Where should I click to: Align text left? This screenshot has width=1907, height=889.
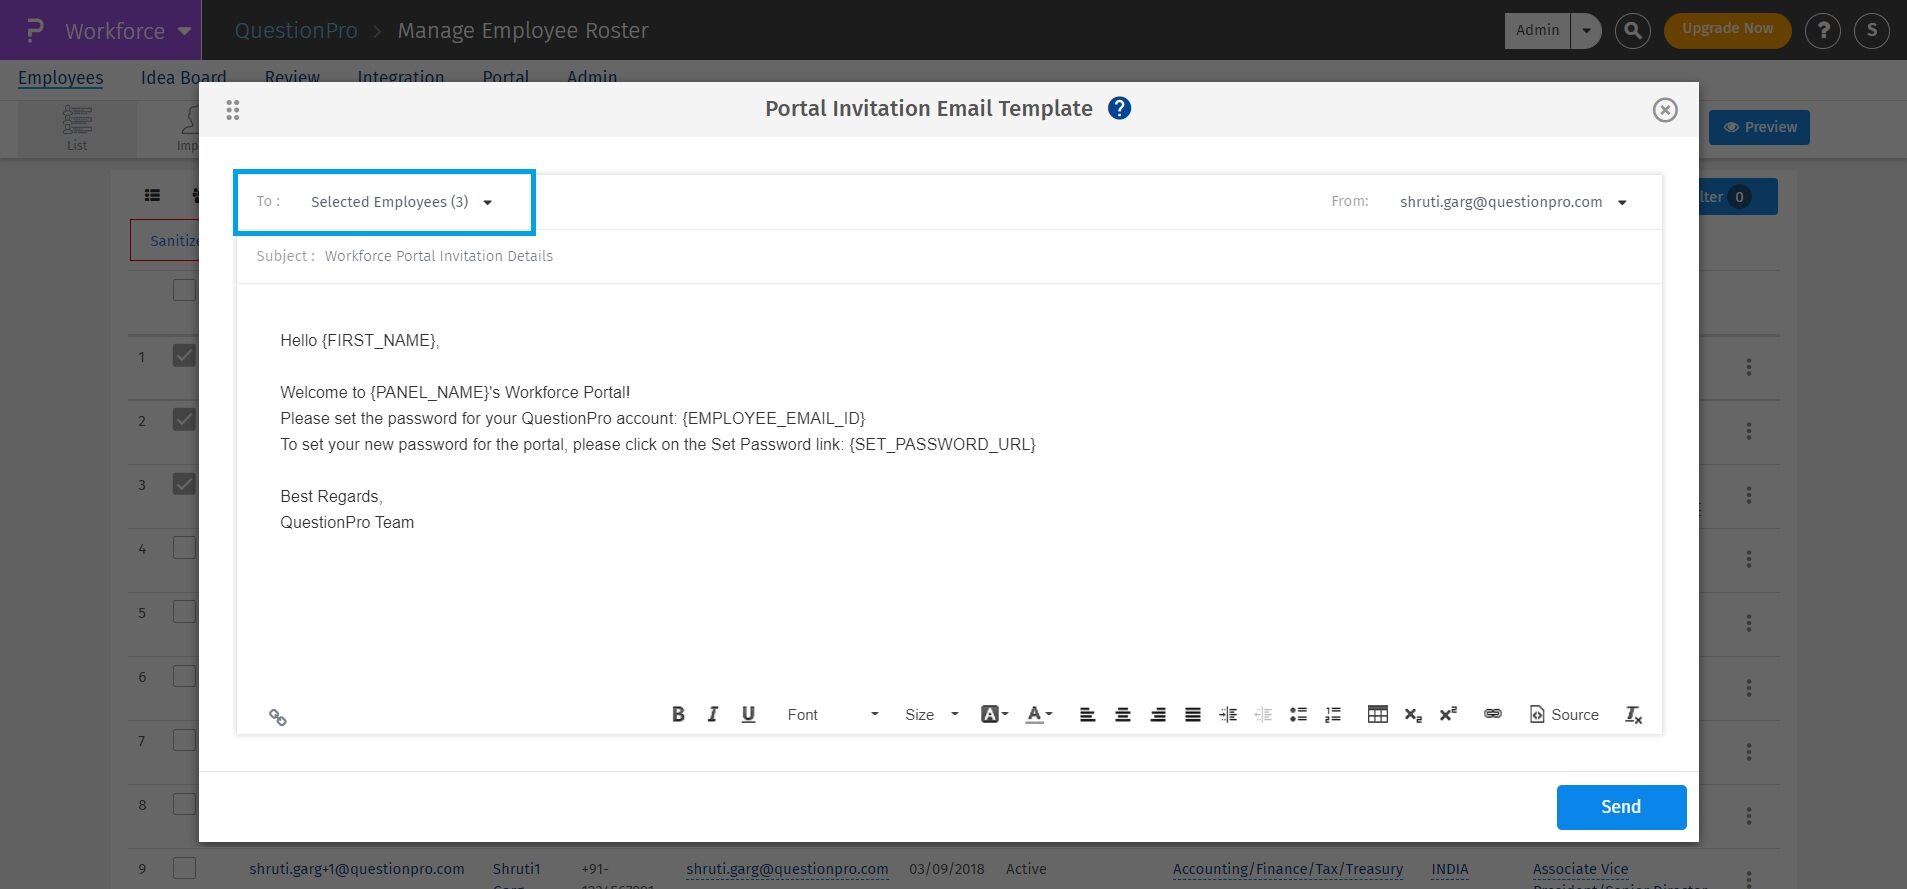pos(1087,714)
